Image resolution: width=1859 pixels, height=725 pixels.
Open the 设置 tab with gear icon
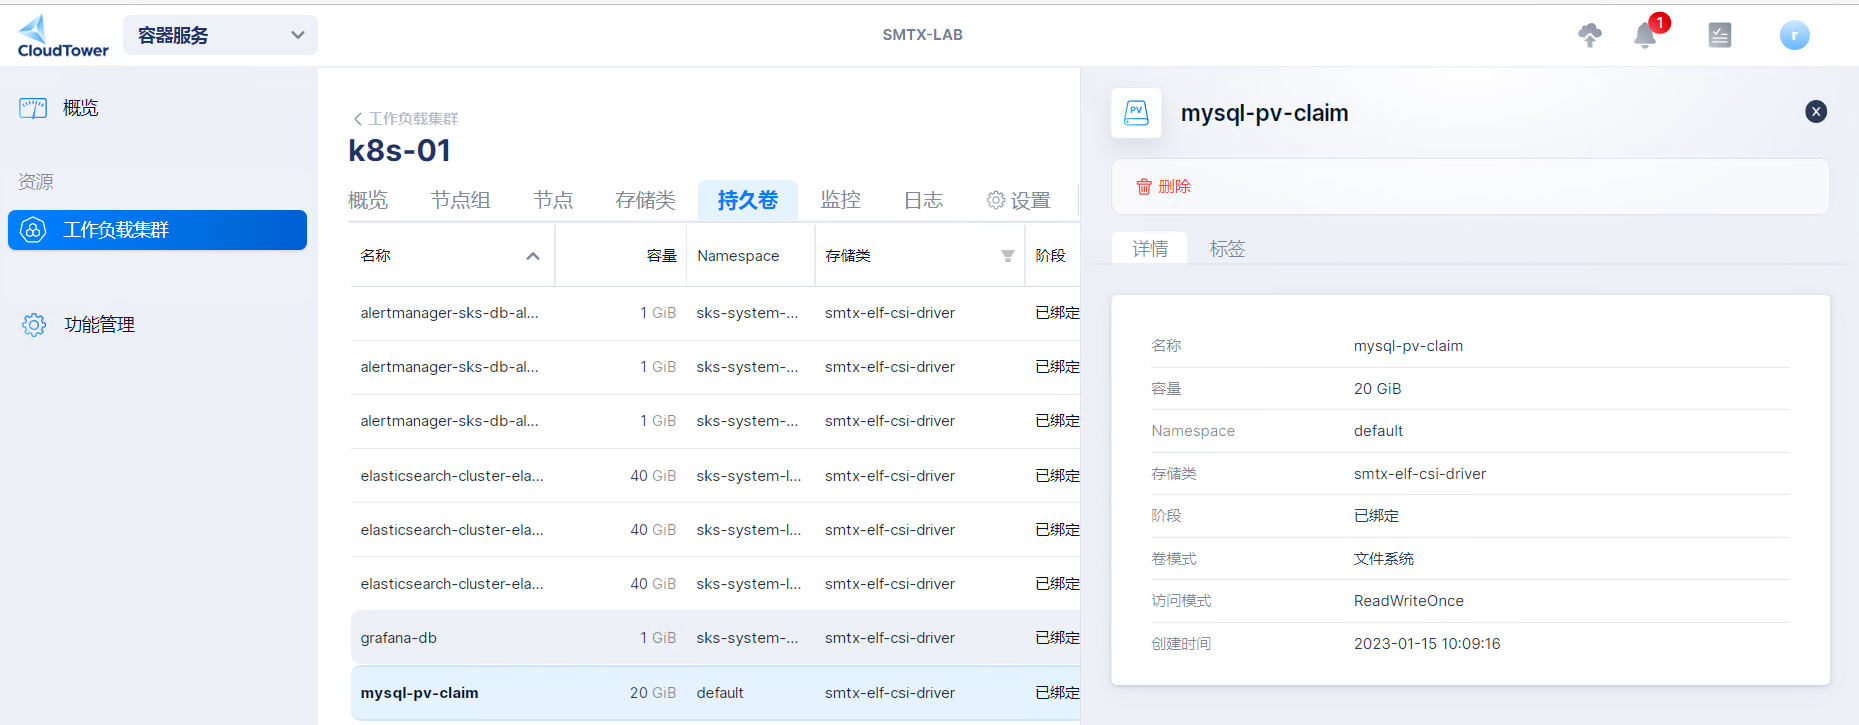point(1018,200)
